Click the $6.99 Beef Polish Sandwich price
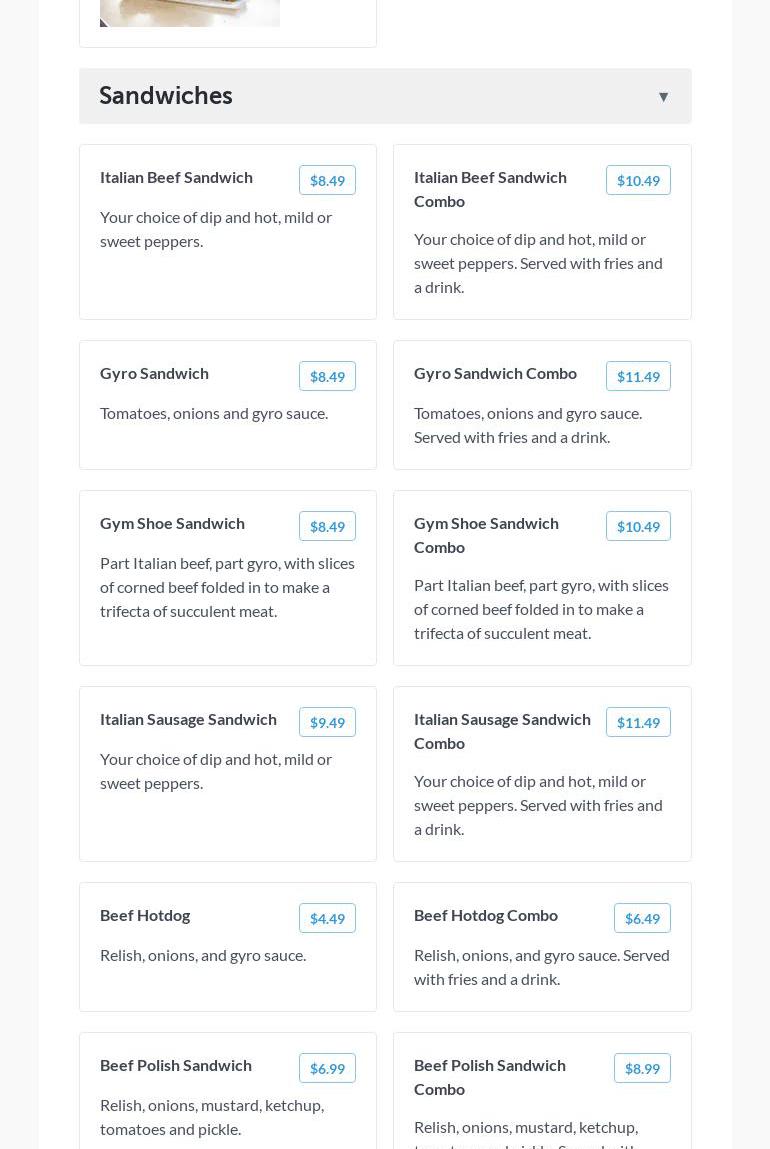This screenshot has height=1149, width=770. [x=327, y=1069]
